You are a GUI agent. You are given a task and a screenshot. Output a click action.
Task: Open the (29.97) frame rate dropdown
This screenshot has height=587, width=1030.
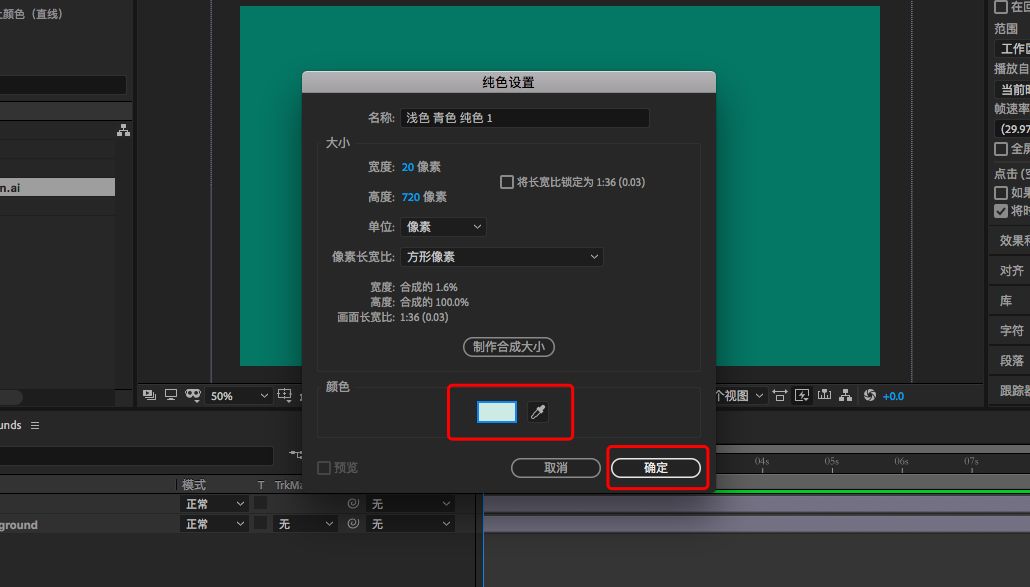(x=1012, y=129)
